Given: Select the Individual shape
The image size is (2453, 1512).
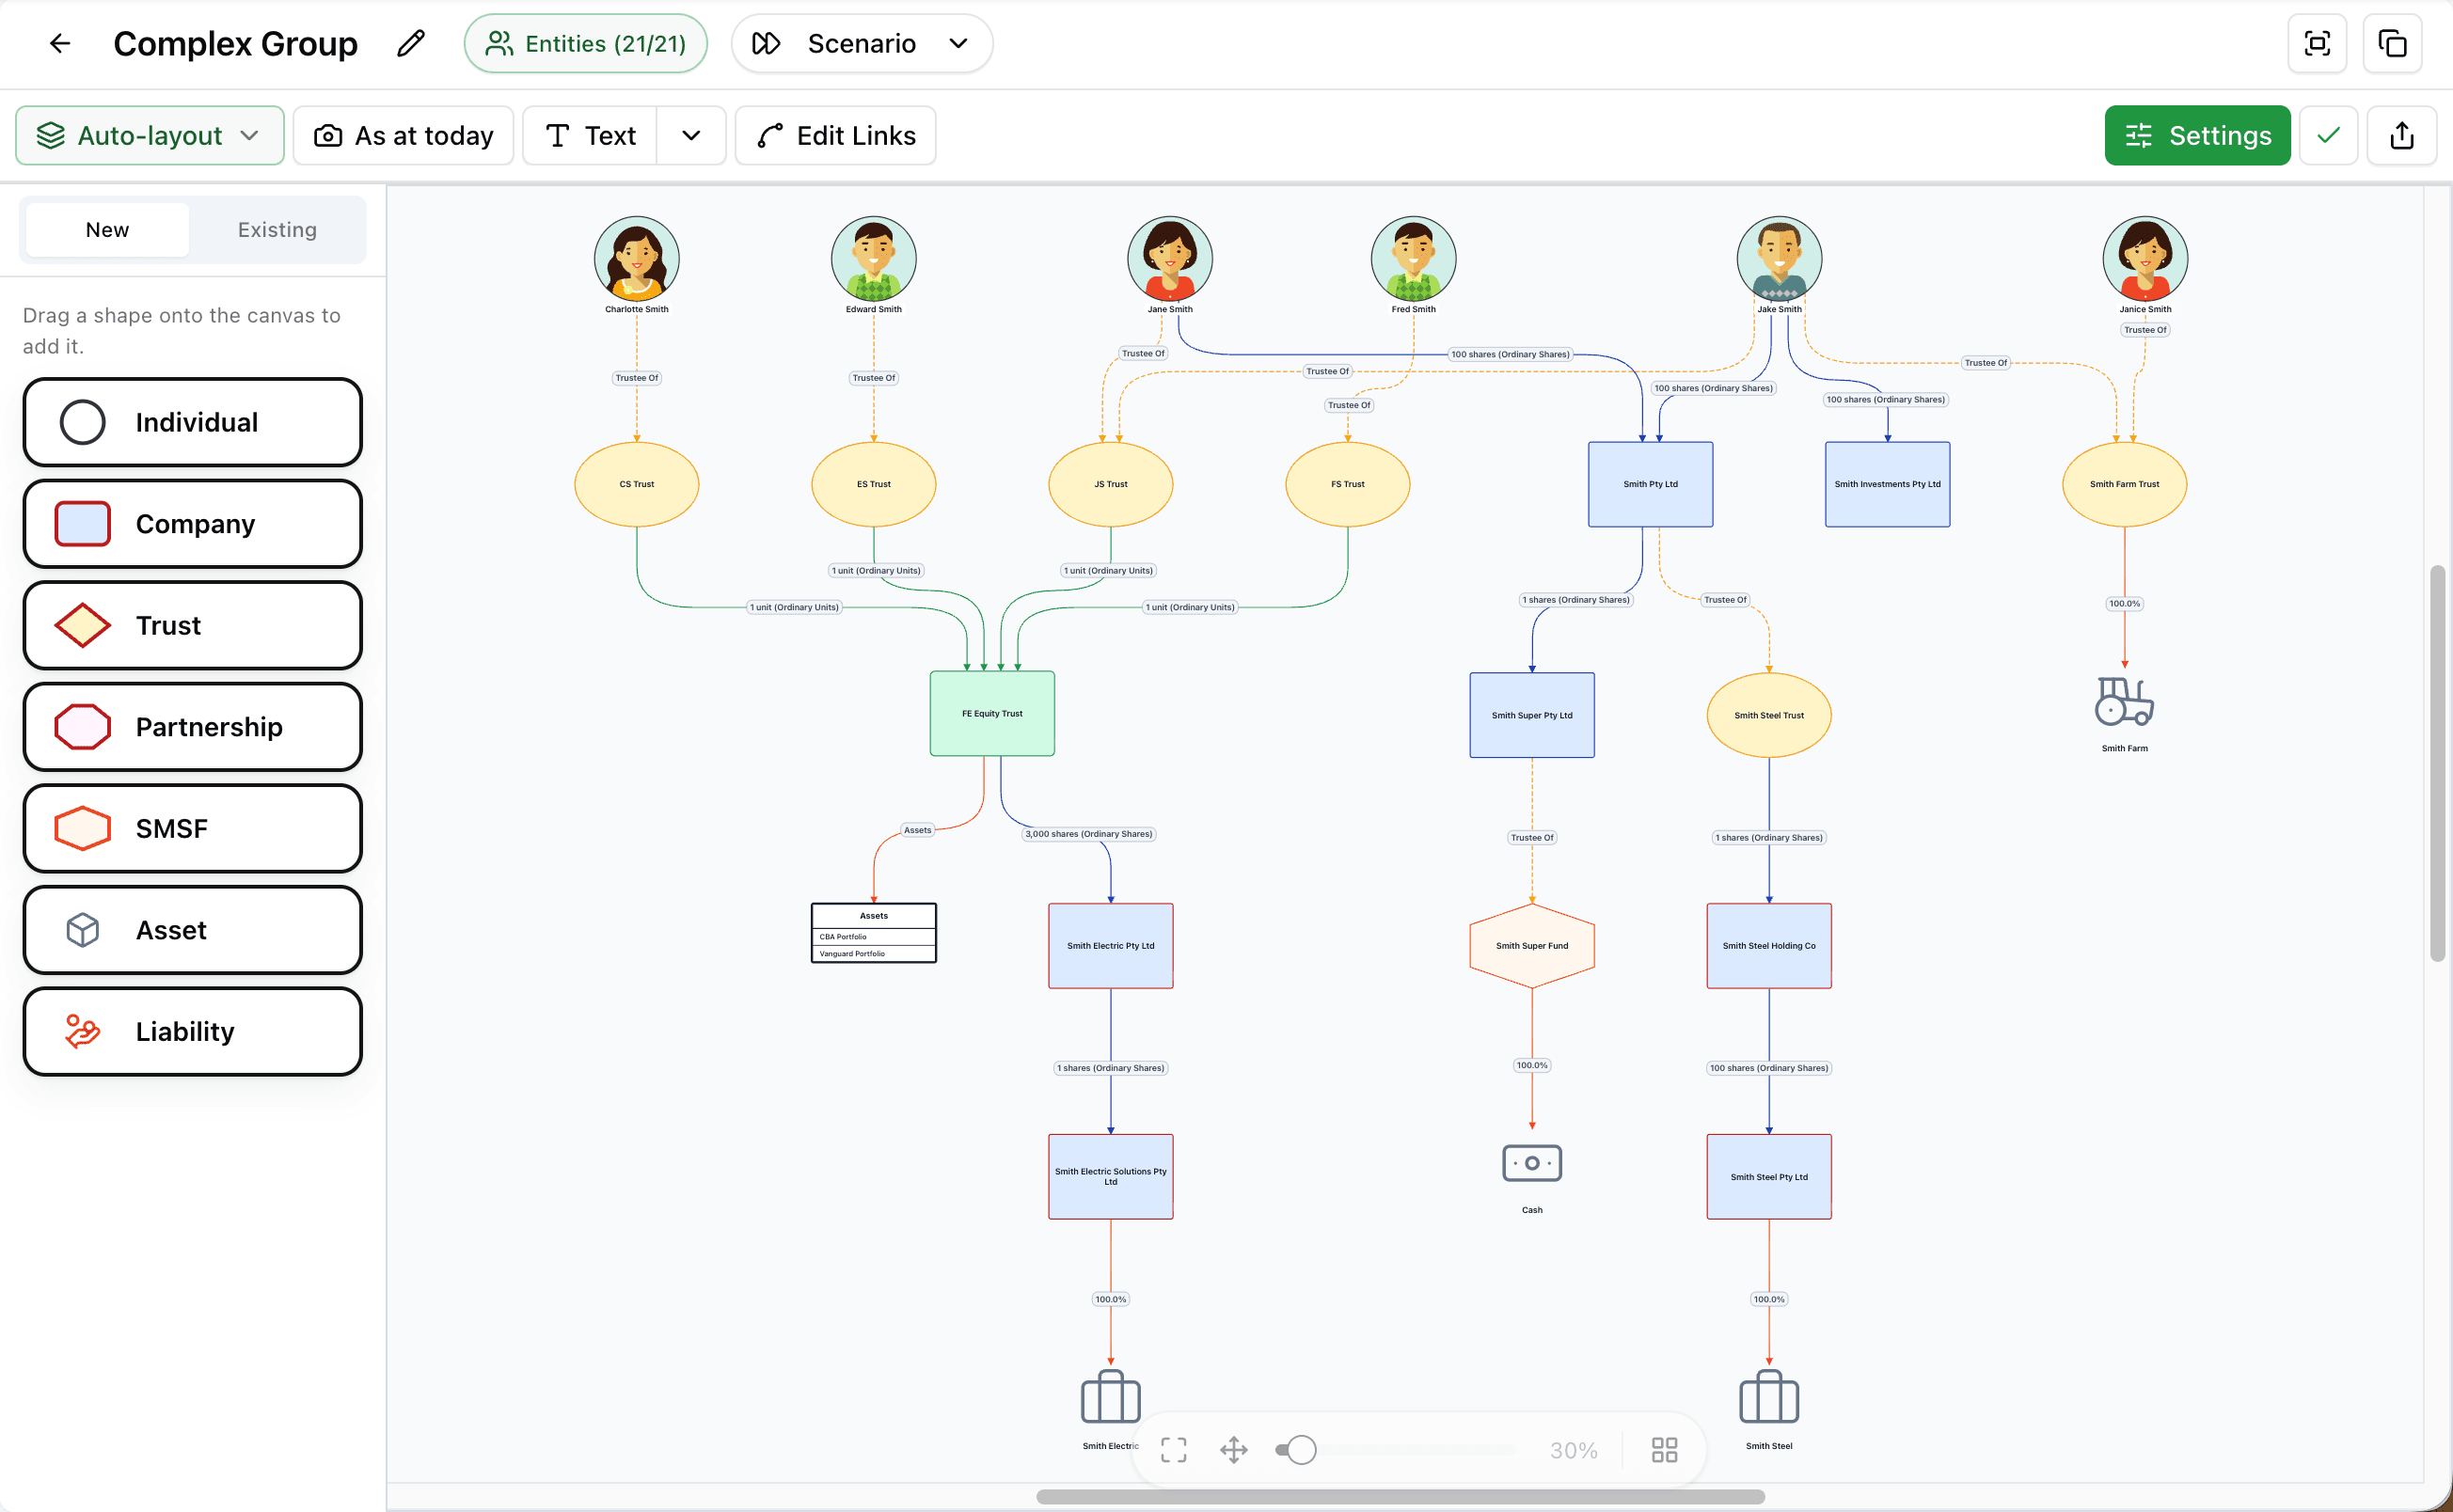Looking at the screenshot, I should 193,422.
